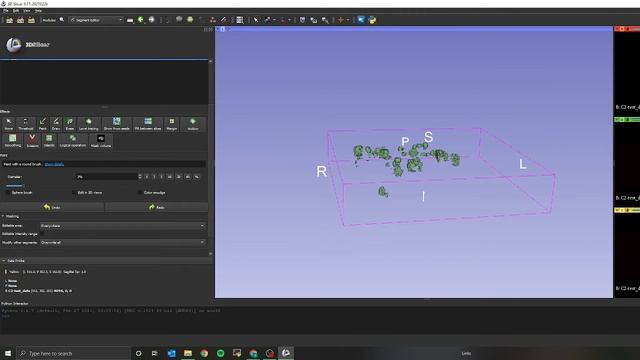Open the Help menu
This screenshot has width=640, height=360.
(38, 11)
